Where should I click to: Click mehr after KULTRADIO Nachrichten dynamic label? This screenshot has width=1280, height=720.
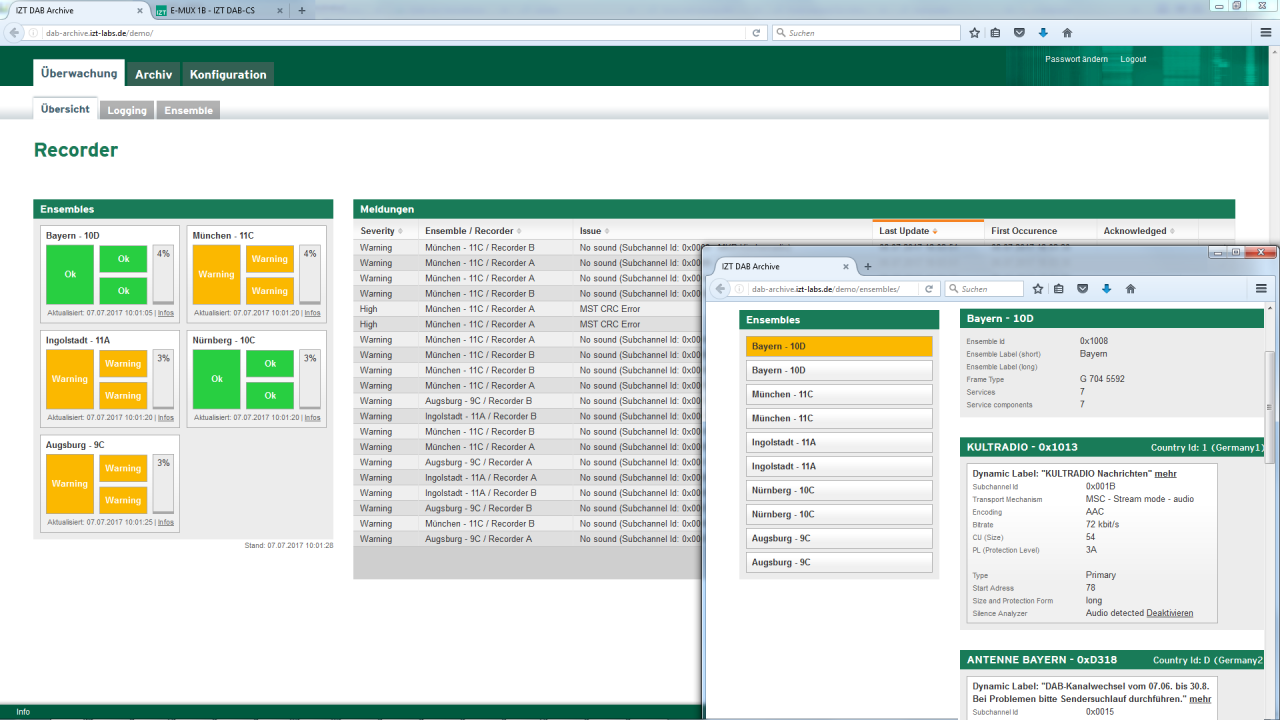(x=1165, y=473)
